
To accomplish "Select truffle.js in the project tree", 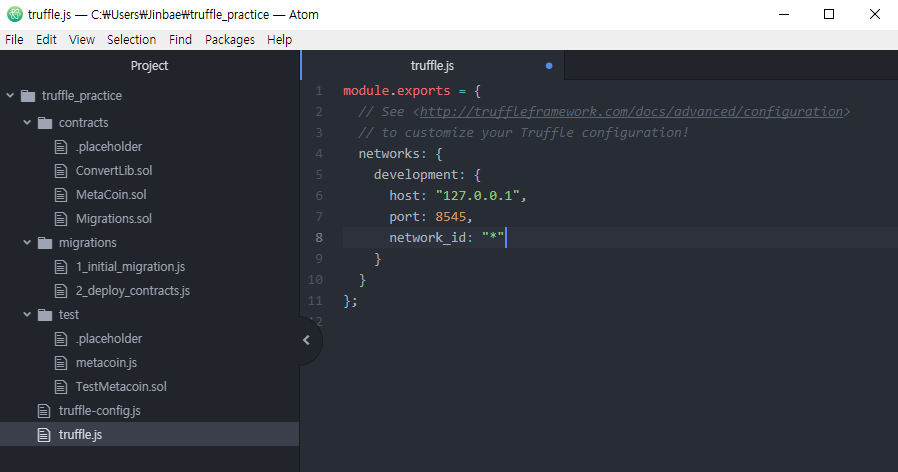I will (80, 435).
